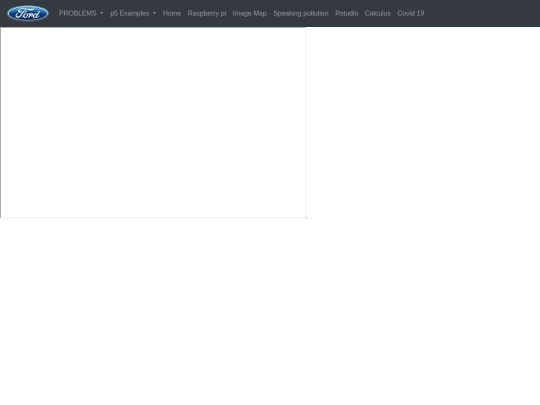
Task: Go to the Home page link
Action: [172, 13]
